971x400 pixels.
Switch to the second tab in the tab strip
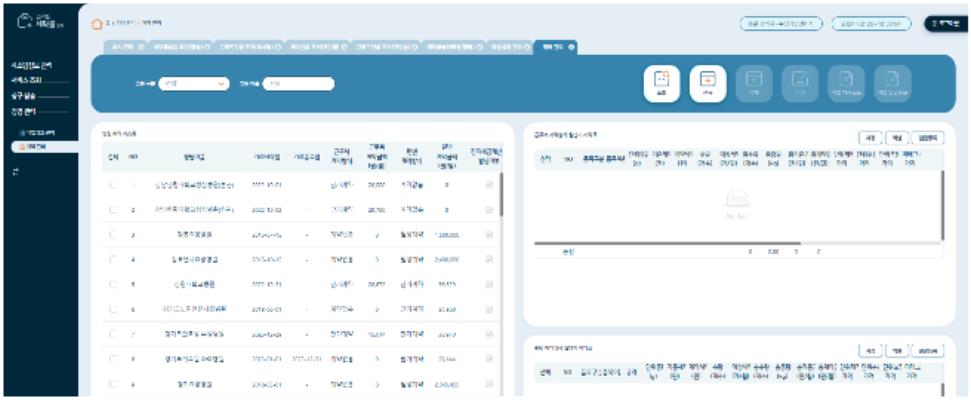click(x=181, y=47)
